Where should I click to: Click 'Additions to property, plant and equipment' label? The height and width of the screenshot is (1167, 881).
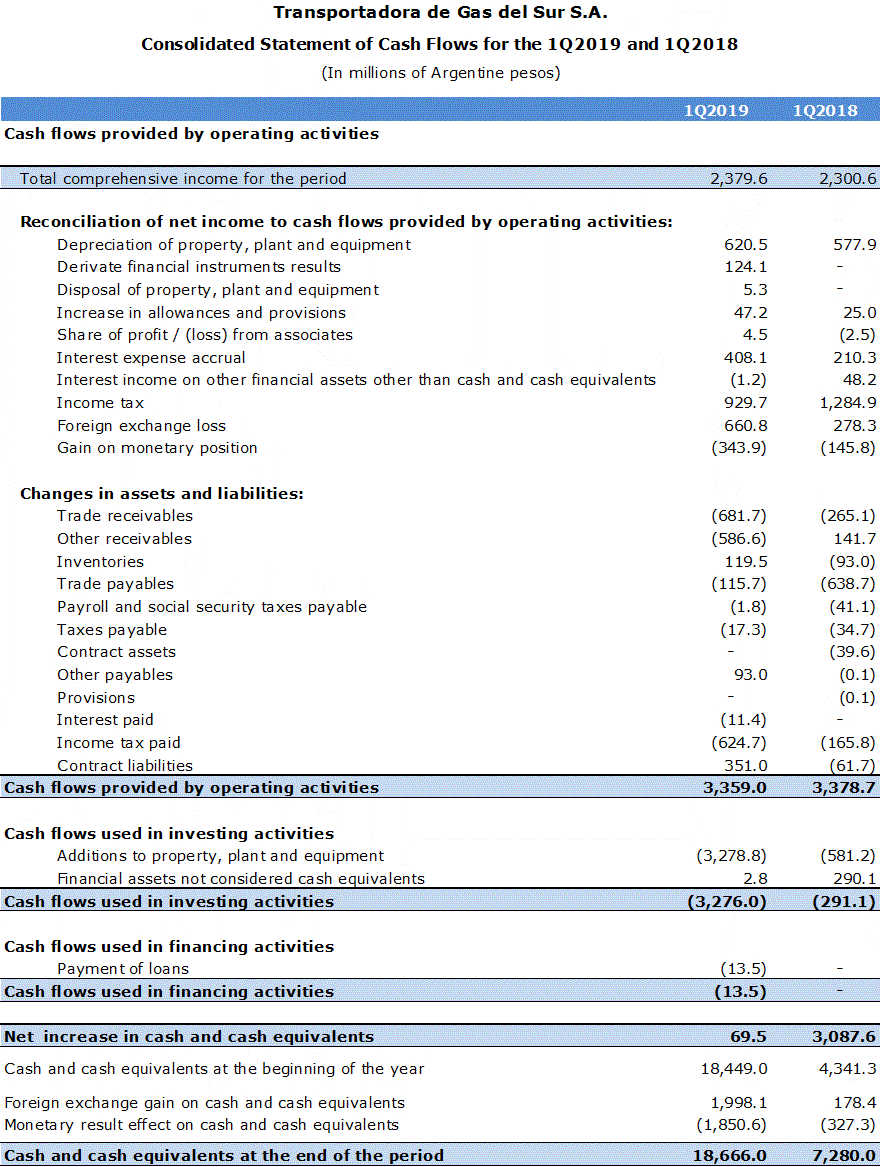(x=220, y=856)
